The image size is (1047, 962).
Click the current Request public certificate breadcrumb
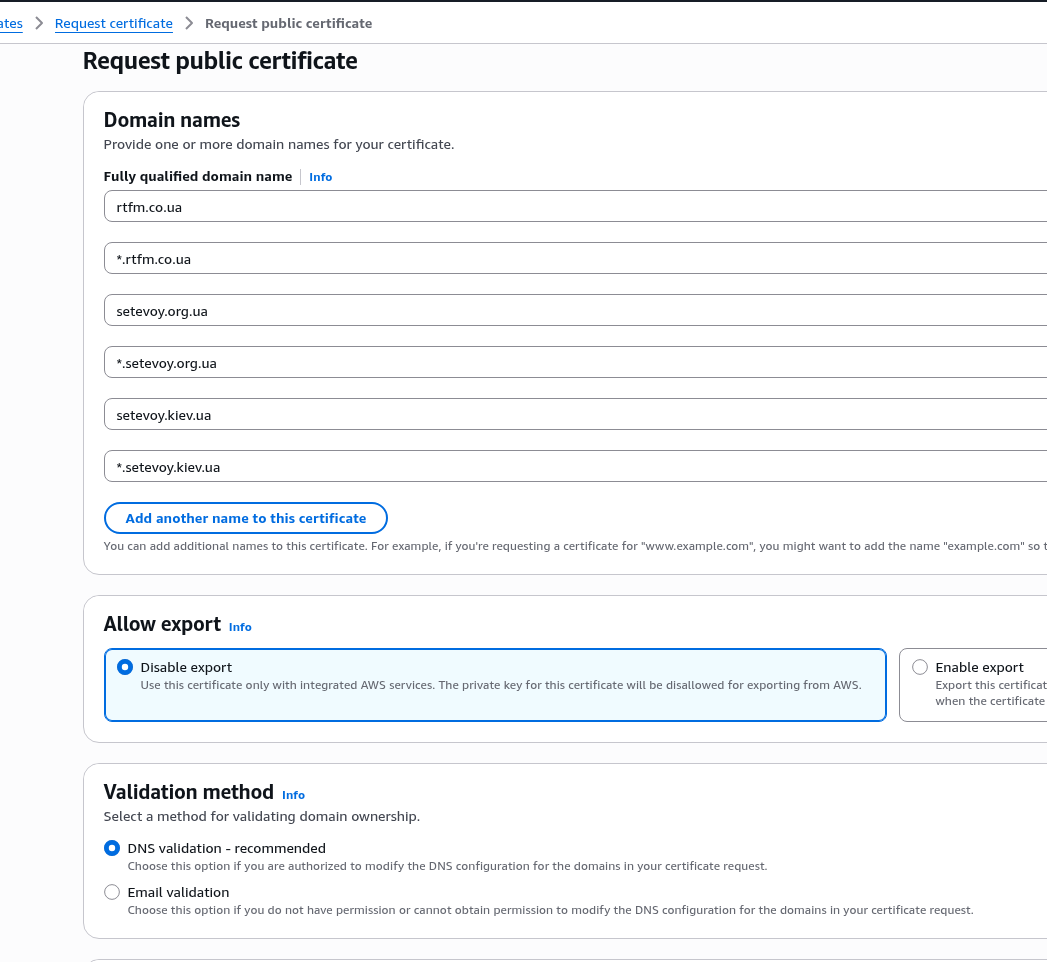coord(288,23)
